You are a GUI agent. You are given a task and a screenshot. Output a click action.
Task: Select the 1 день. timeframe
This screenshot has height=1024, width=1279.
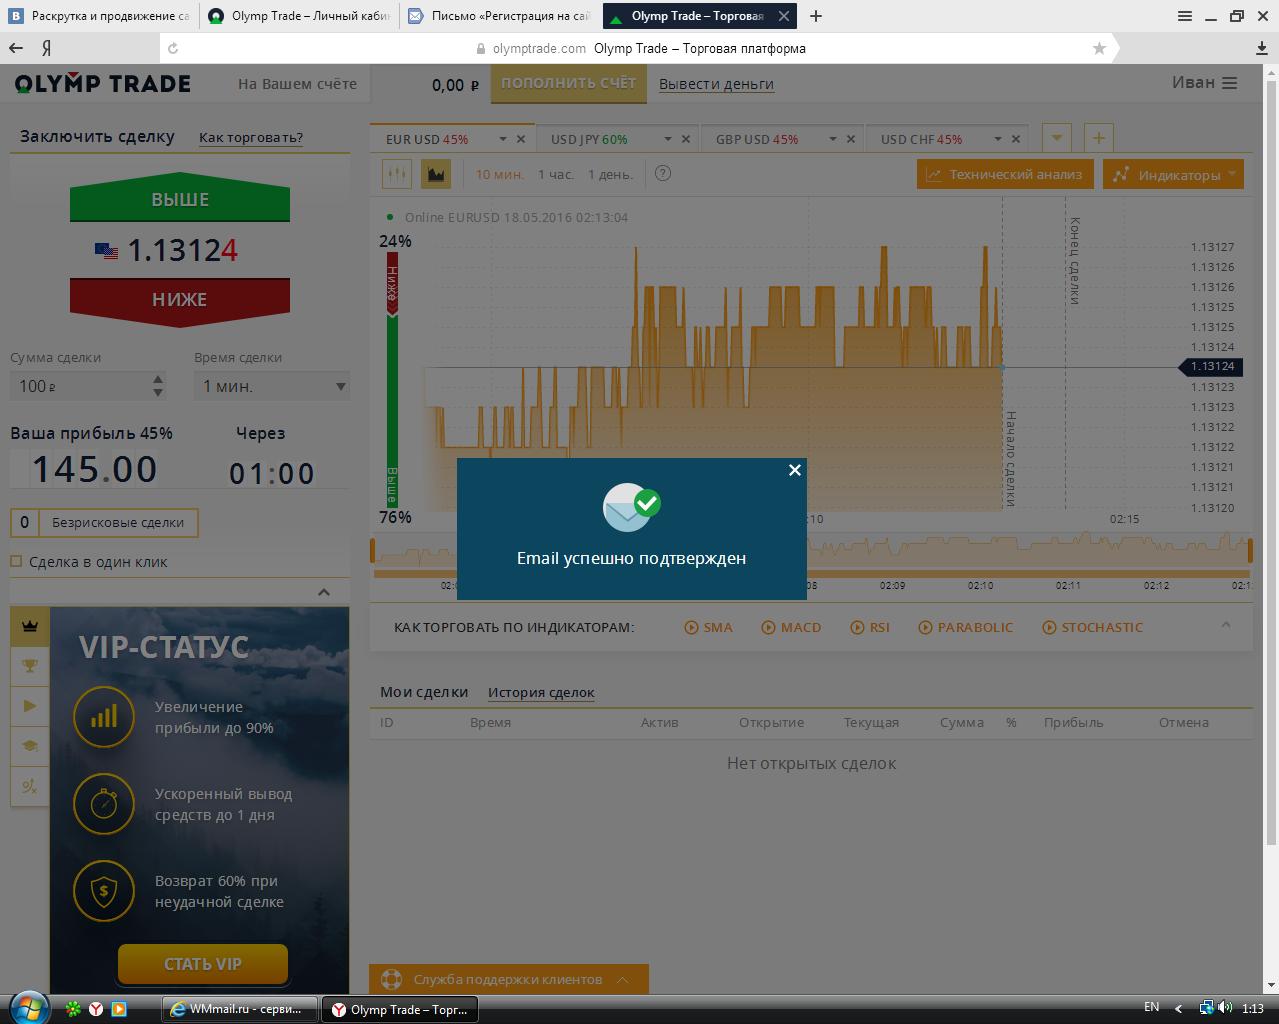610,174
